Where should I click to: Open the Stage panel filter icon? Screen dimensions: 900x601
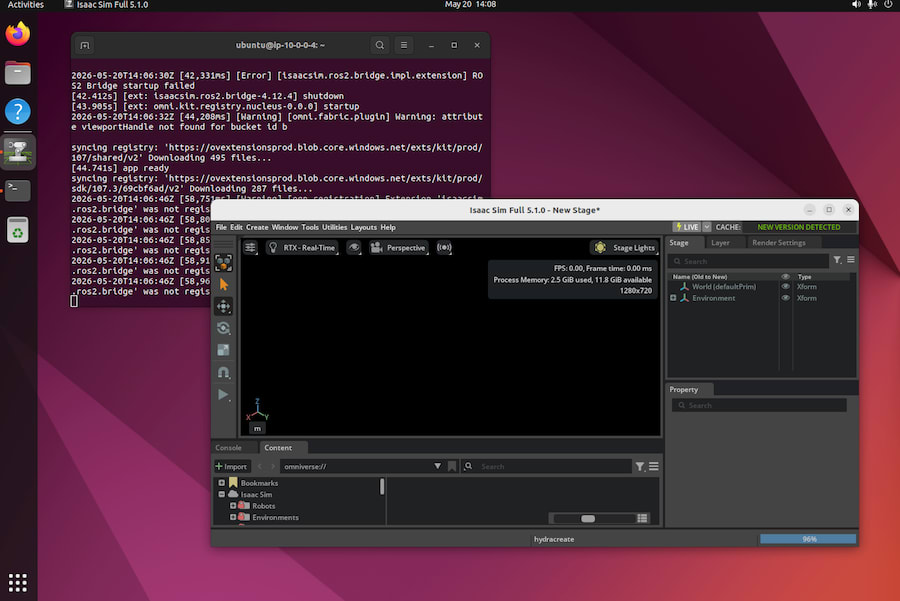837,260
